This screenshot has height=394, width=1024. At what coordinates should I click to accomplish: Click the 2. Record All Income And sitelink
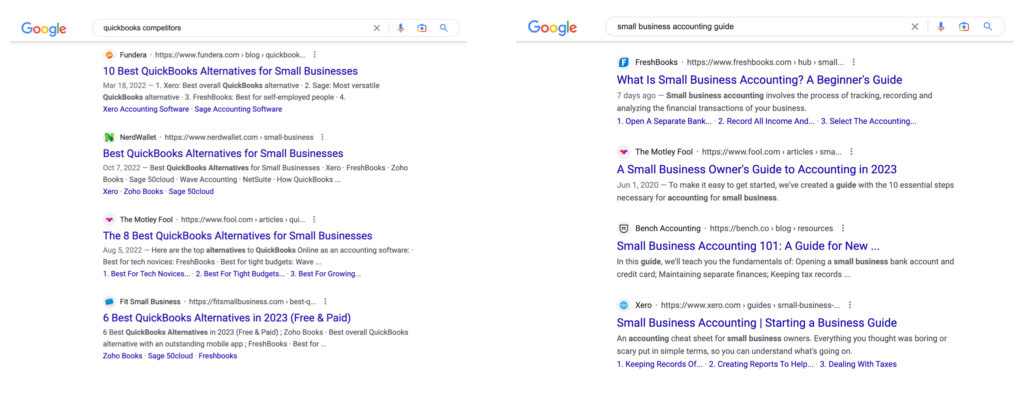coord(767,121)
